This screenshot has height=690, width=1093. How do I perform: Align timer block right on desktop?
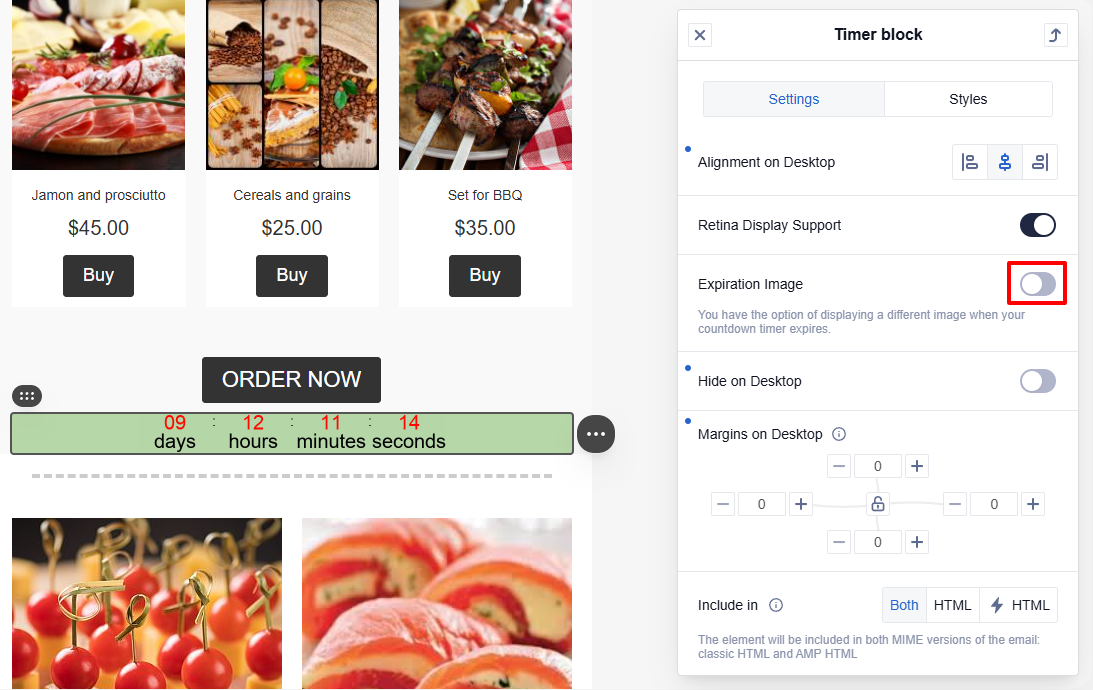click(1040, 162)
